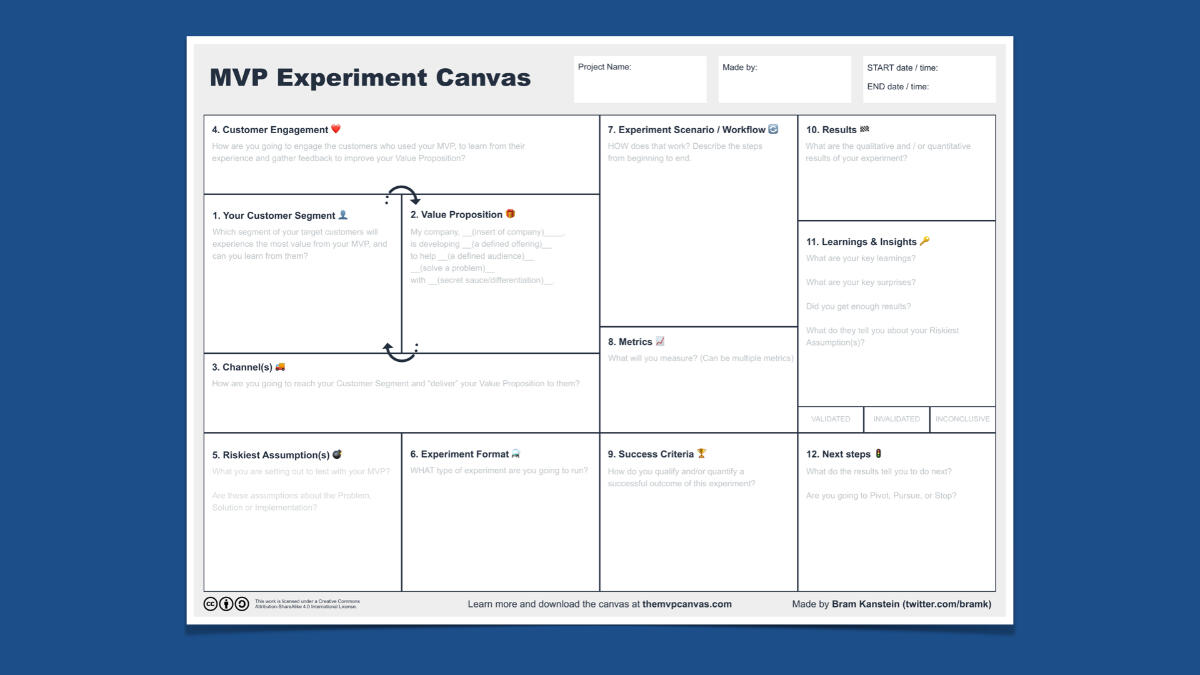Click the START date / time field
Viewport: 1200px width, 675px height.
(929, 68)
